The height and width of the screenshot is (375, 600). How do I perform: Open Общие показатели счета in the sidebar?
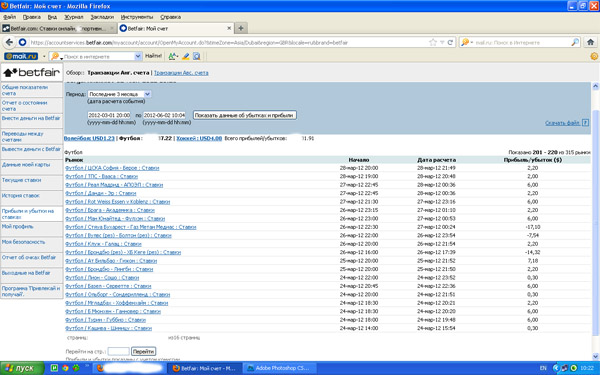pos(25,90)
